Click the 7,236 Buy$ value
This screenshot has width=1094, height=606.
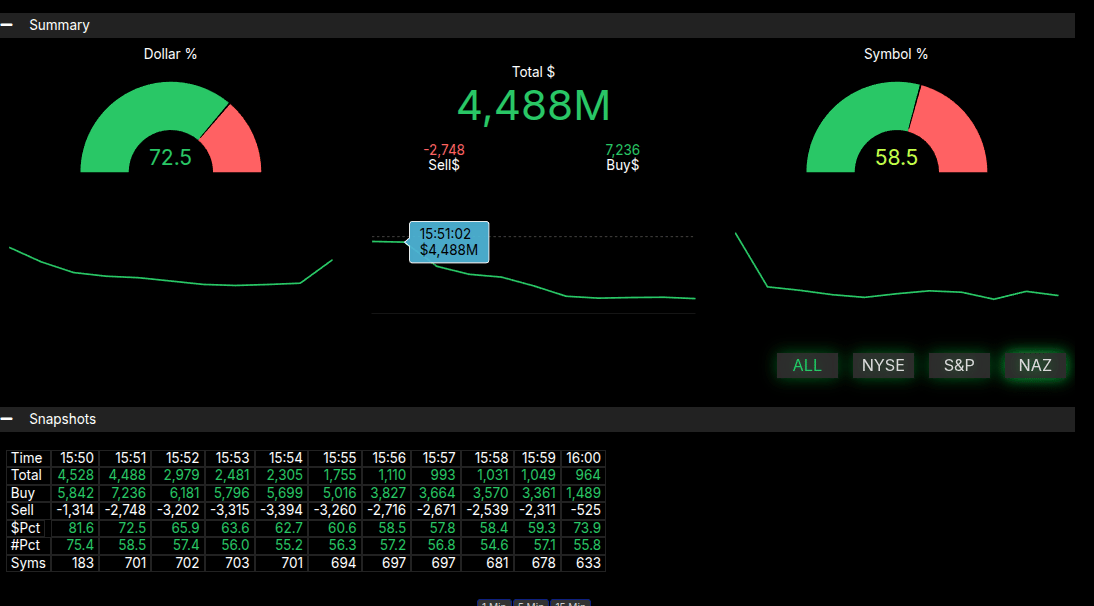point(622,150)
